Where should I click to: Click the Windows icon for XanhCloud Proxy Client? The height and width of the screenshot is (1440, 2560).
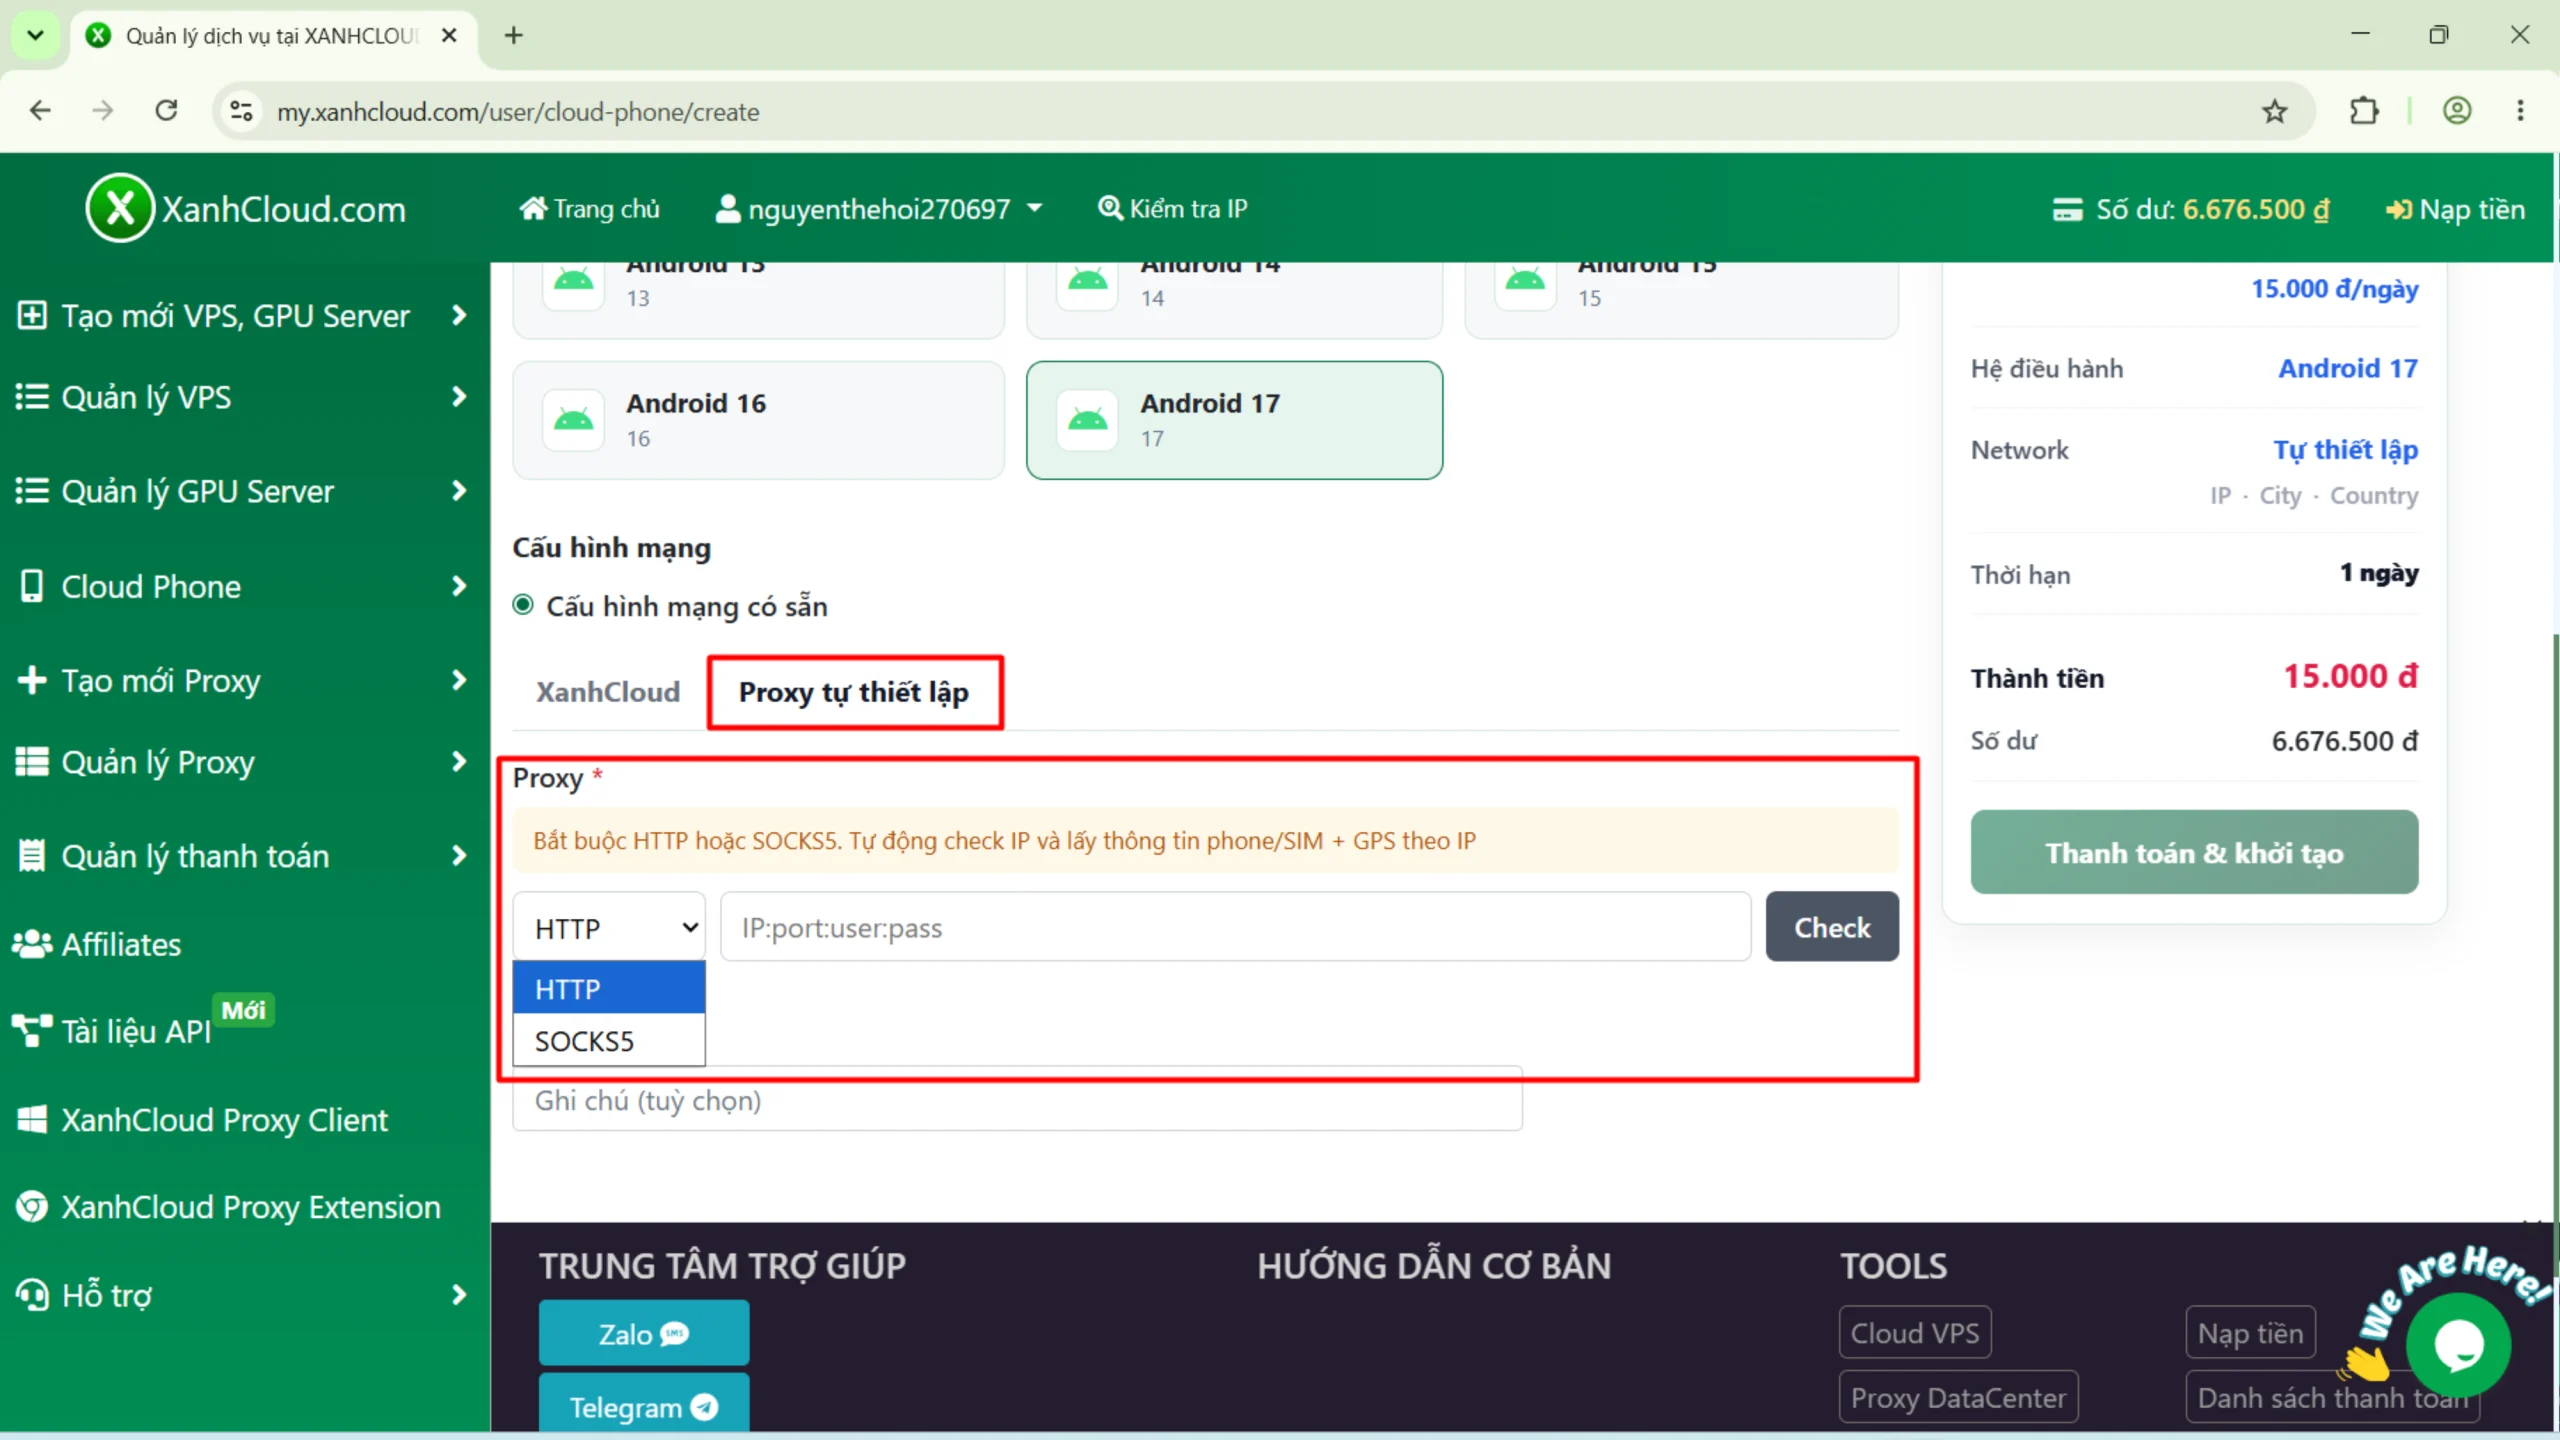tap(32, 1119)
